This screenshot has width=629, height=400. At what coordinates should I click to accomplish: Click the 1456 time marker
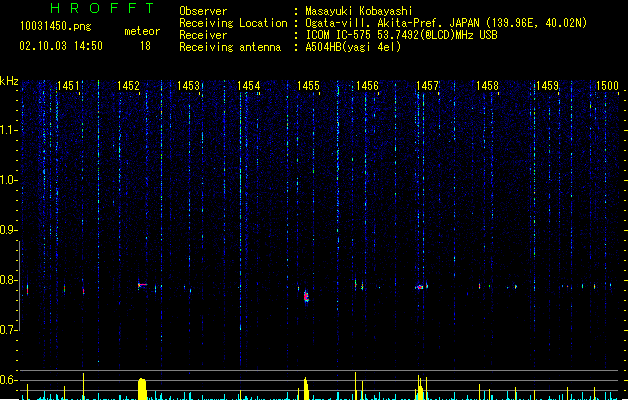click(367, 86)
